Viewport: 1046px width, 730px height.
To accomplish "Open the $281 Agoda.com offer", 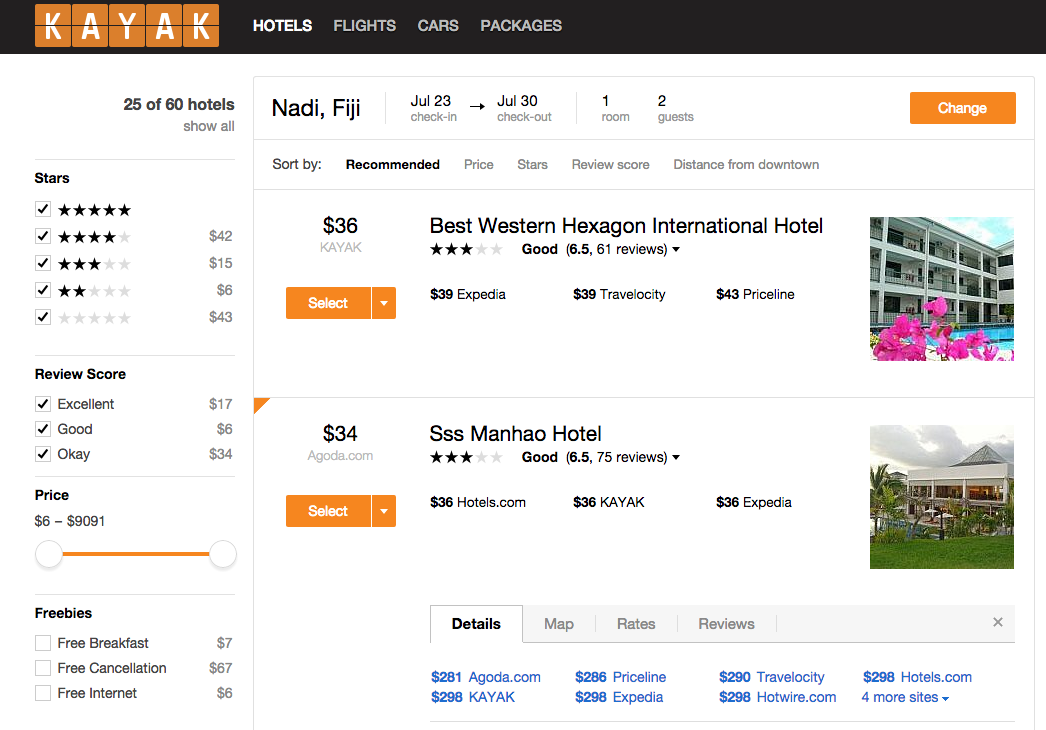I will (x=486, y=677).
